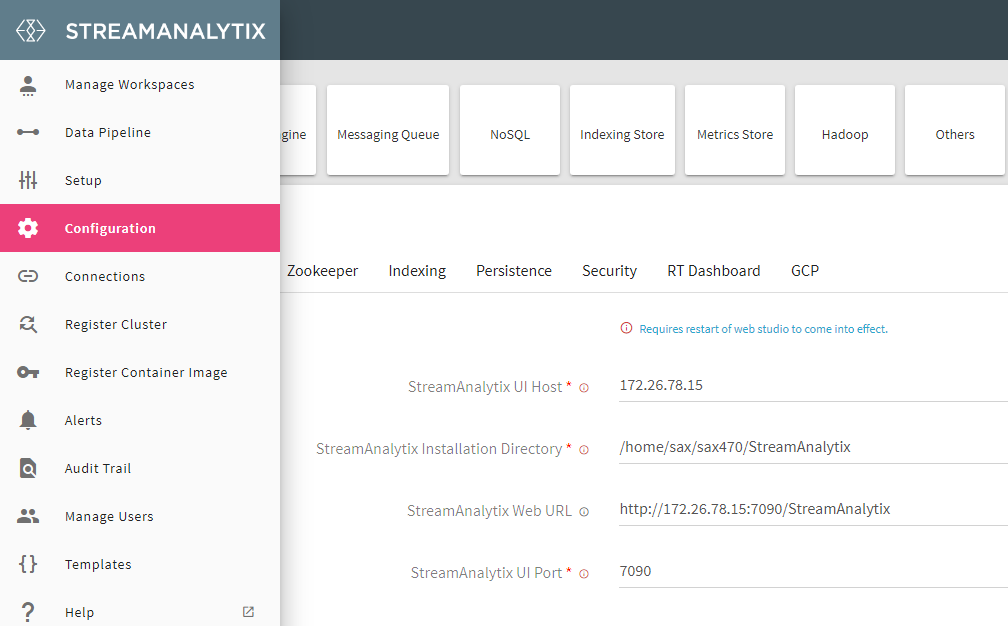Click the Connections link icon
The image size is (1008, 626).
point(28,276)
